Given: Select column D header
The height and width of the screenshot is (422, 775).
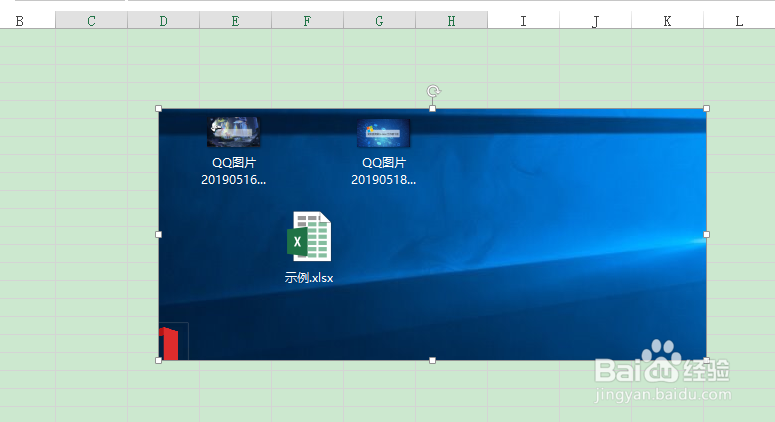Looking at the screenshot, I should [164, 21].
